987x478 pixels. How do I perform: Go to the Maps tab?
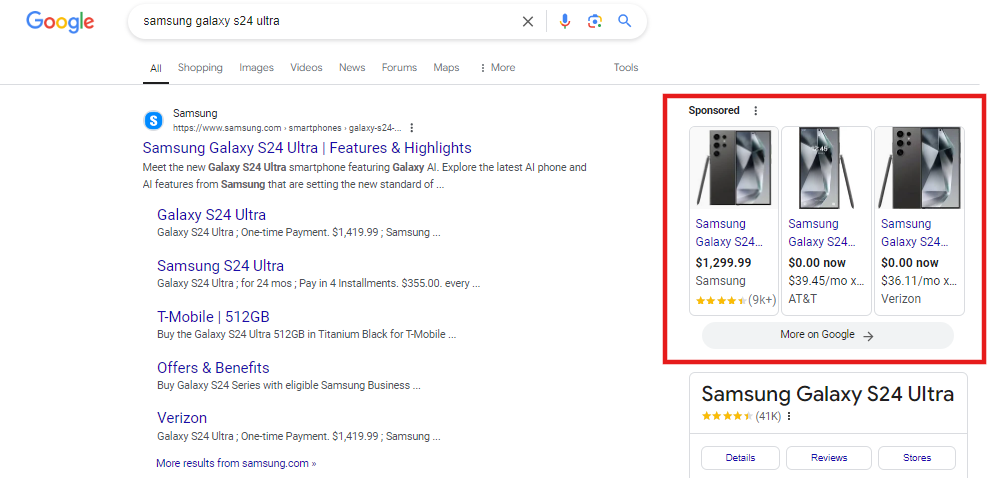(446, 67)
